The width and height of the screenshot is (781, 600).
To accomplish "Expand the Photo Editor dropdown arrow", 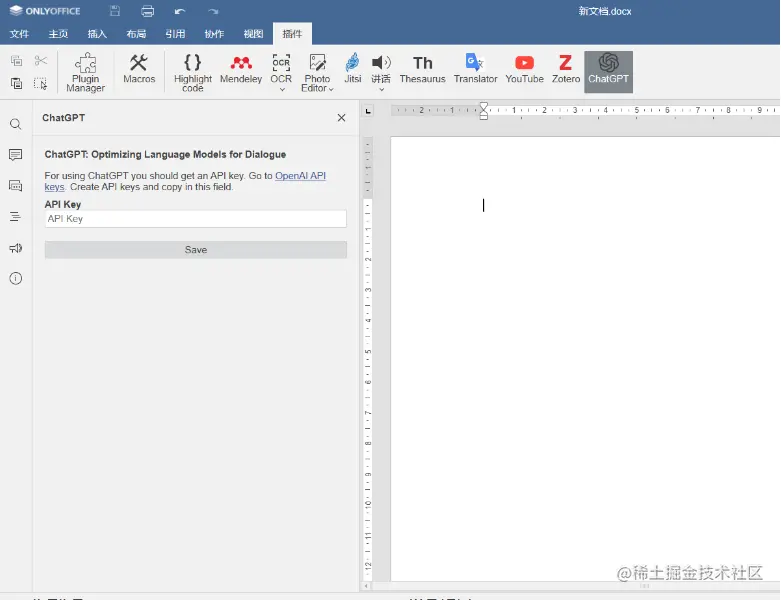I will 331,89.
